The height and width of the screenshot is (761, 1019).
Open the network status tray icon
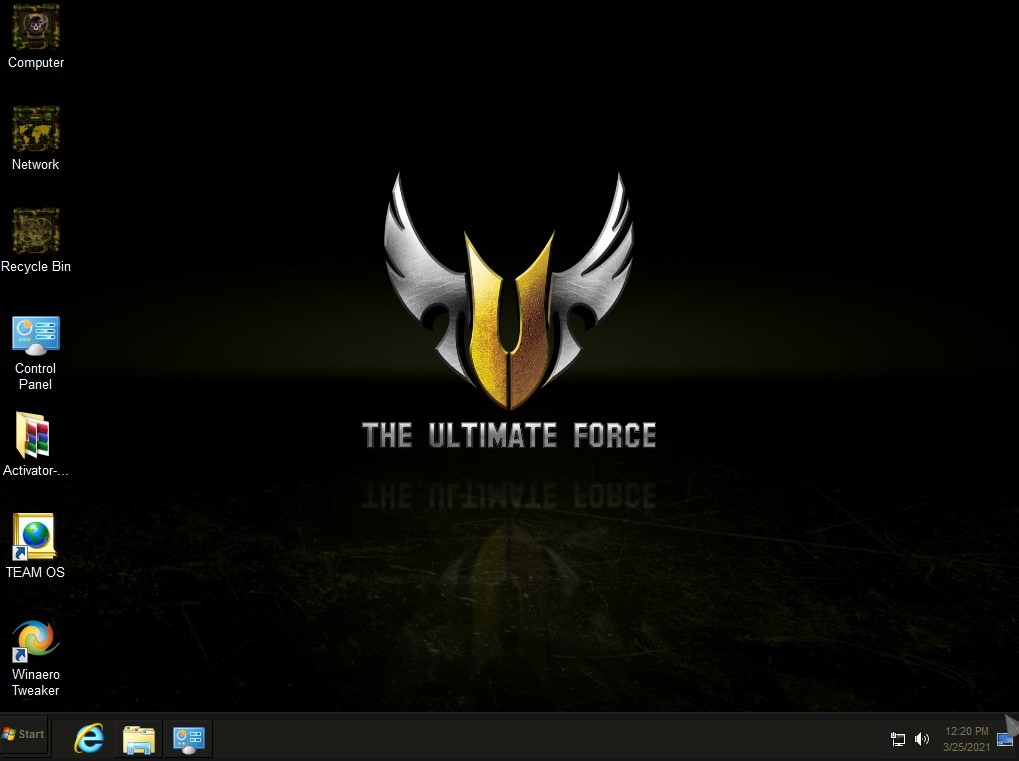point(898,739)
